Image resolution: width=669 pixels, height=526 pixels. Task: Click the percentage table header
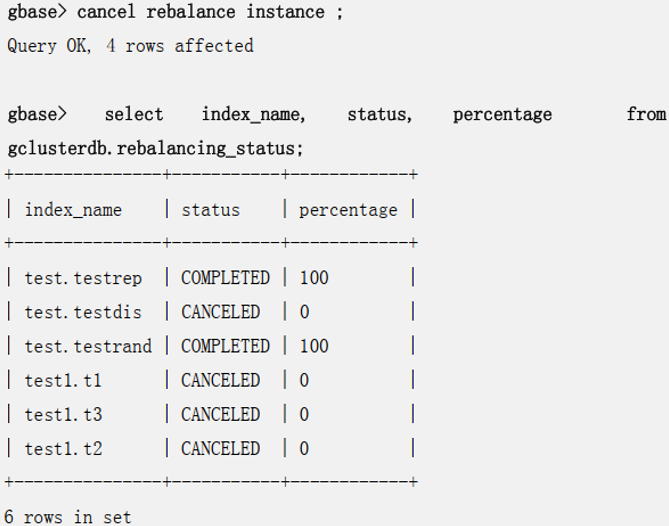coord(347,210)
